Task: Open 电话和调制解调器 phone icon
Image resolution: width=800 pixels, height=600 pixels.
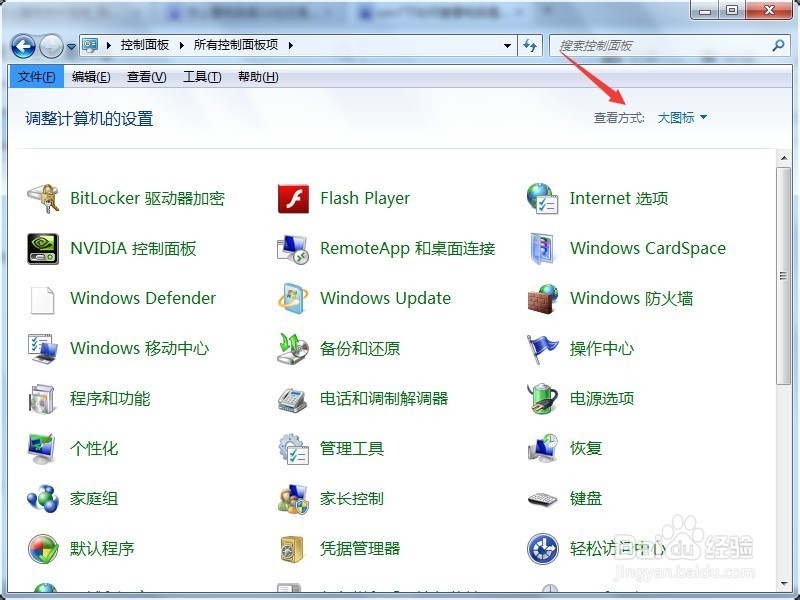Action: (x=293, y=399)
